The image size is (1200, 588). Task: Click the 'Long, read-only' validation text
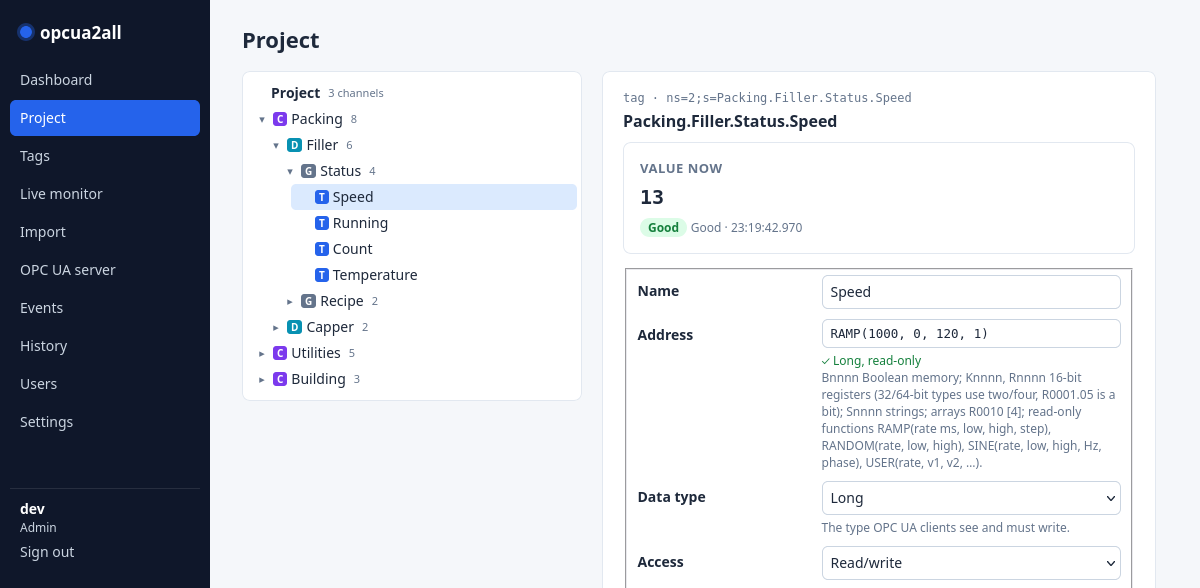(877, 361)
